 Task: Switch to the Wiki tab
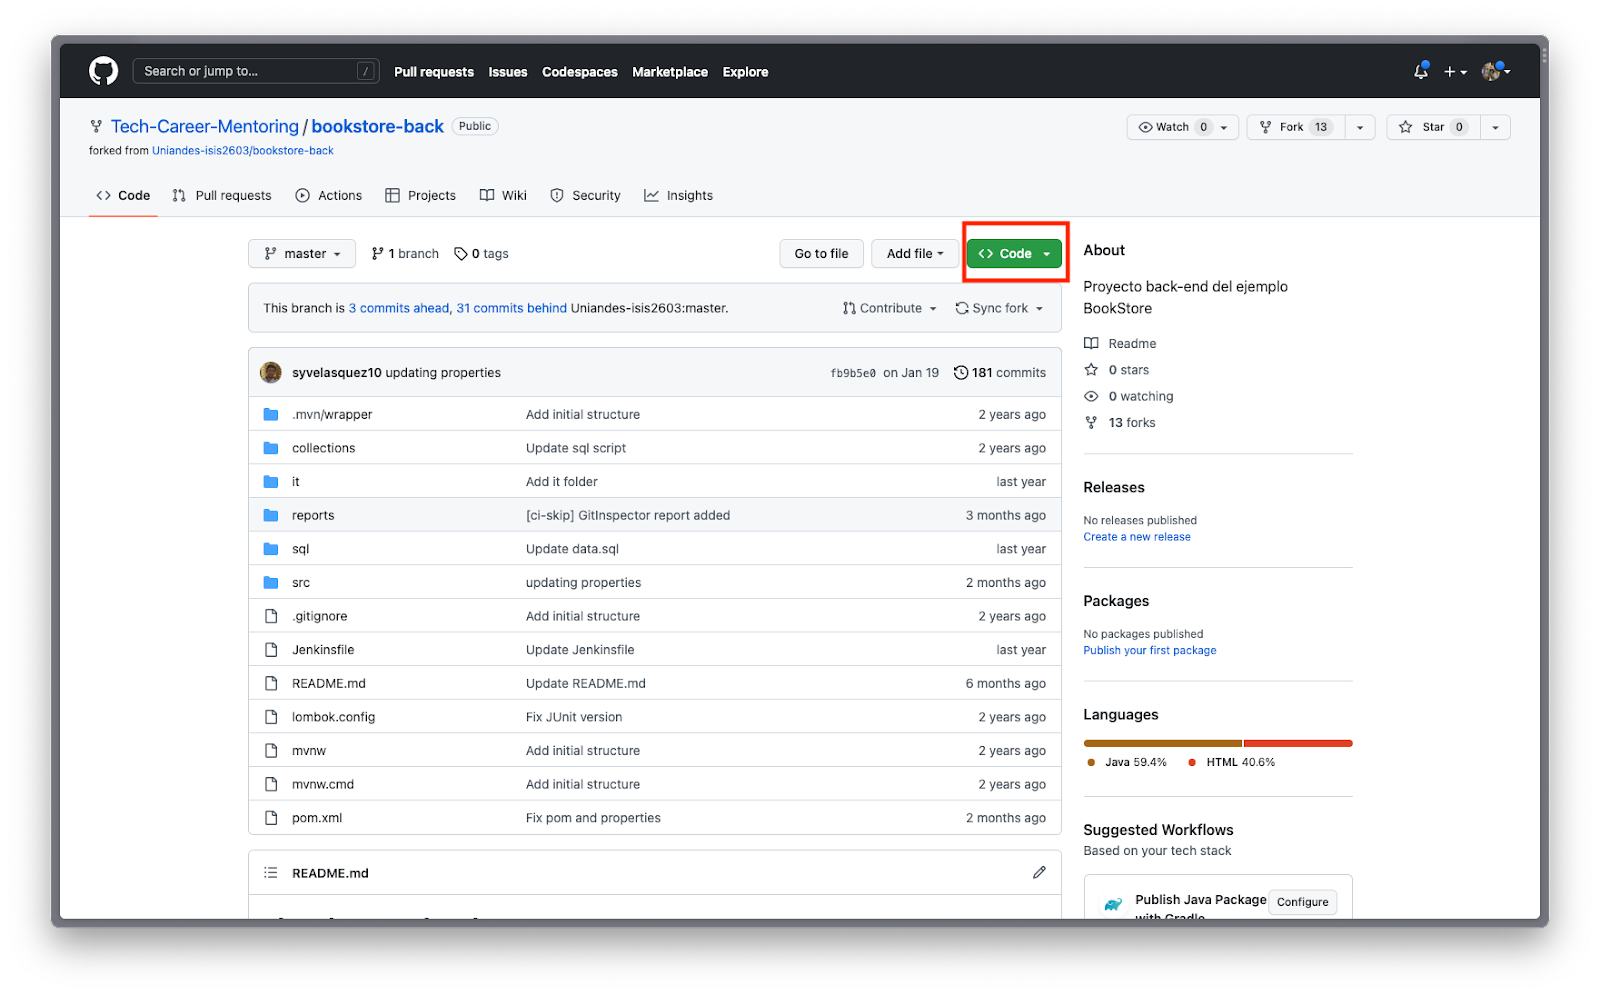pyautogui.click(x=503, y=196)
